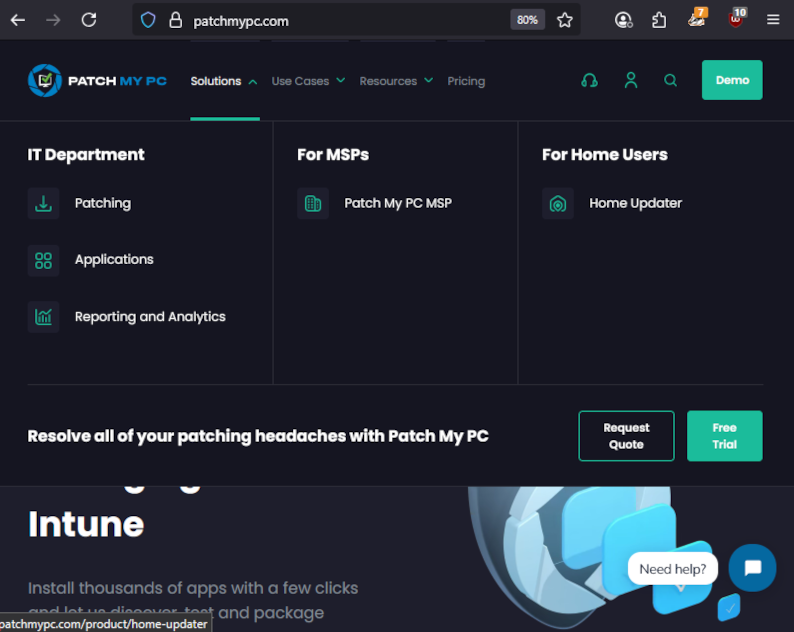Open the Home Updater link

[x=636, y=203]
